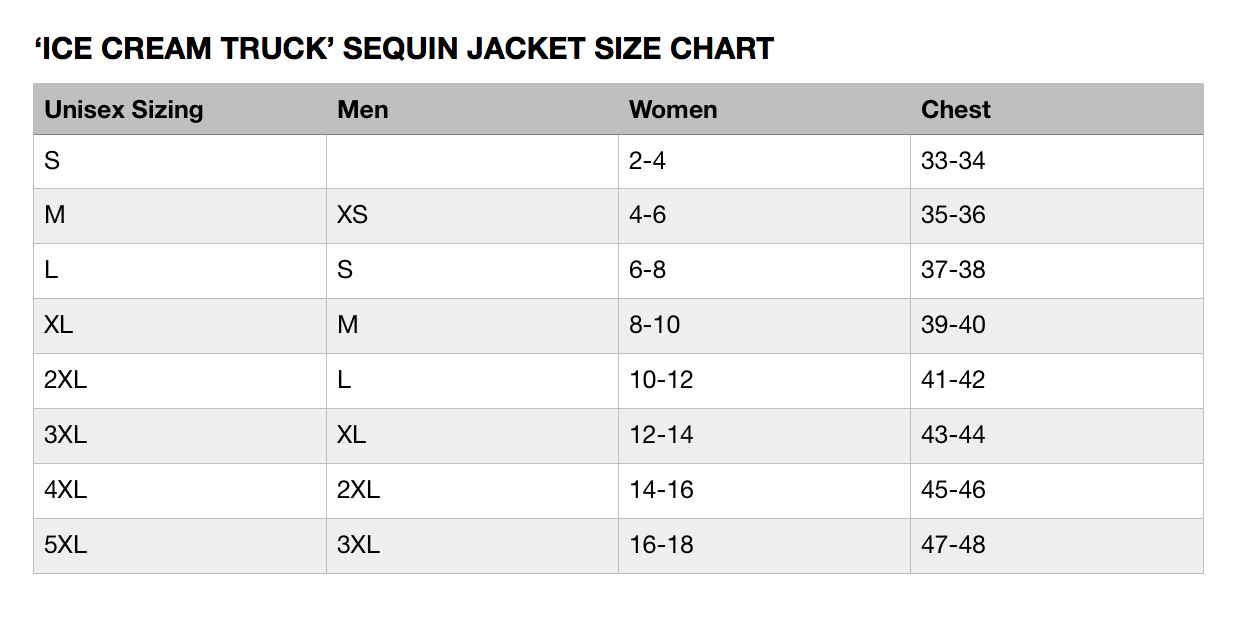The image size is (1238, 618).
Task: Click the chest measurement 33-34
Action: coord(953,160)
